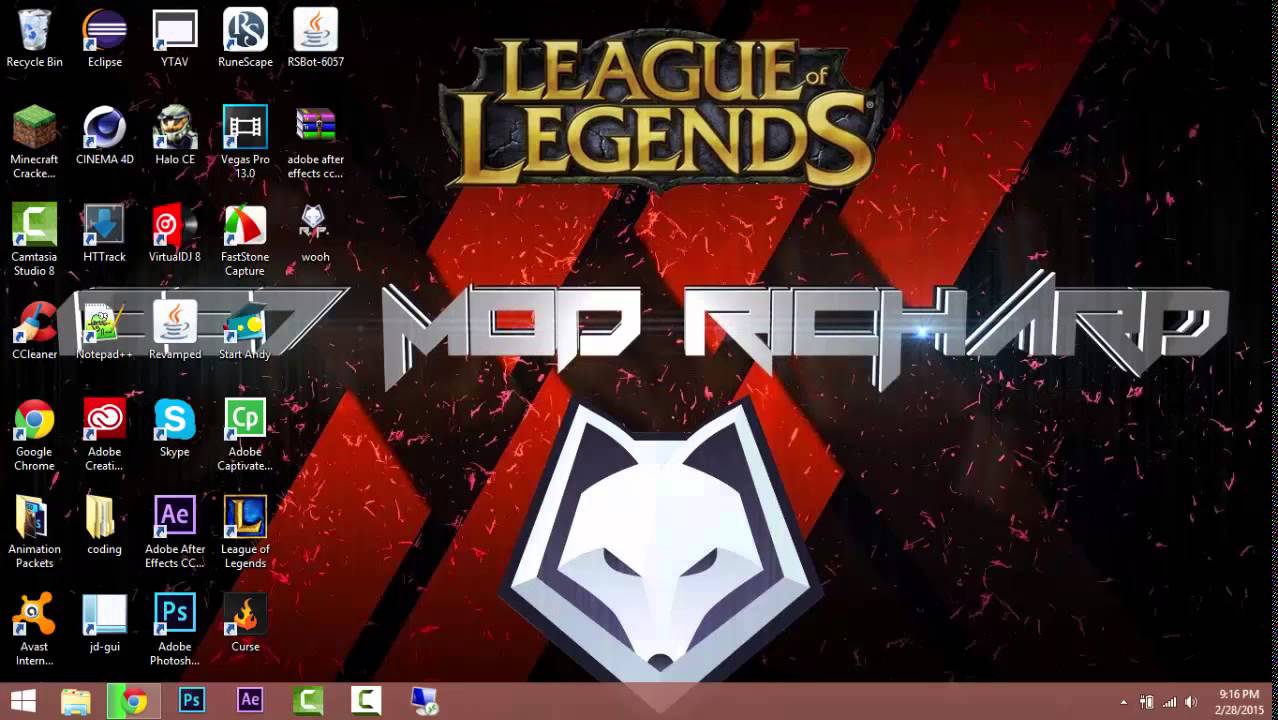Show hidden system tray icons
Viewport: 1278px width, 720px height.
coord(1123,702)
